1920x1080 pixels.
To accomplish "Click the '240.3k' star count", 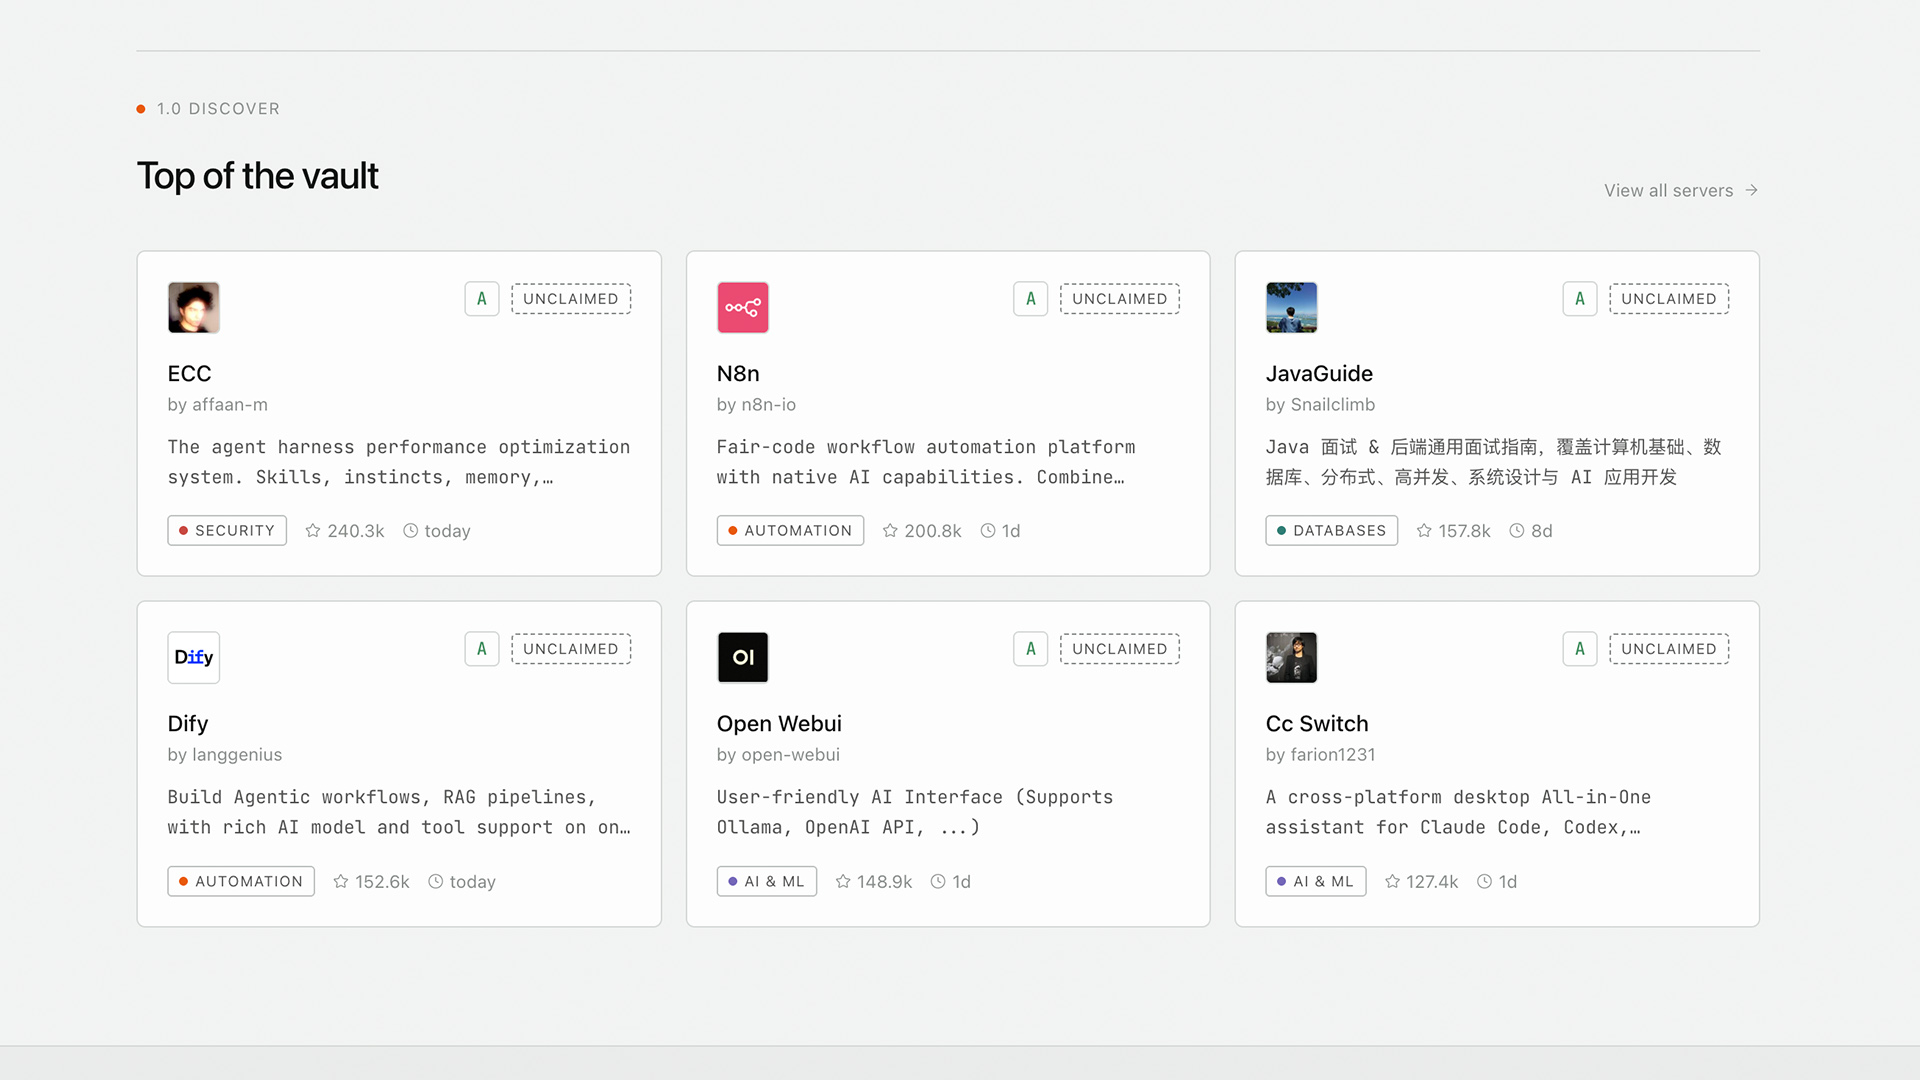I will click(x=356, y=531).
